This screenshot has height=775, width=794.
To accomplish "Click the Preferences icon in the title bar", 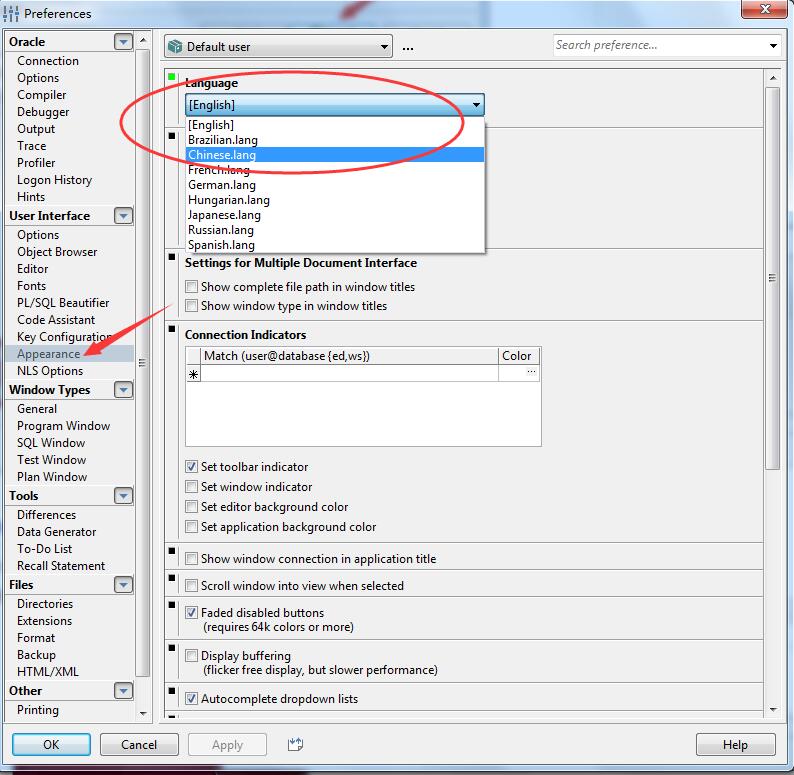I will pos(12,14).
